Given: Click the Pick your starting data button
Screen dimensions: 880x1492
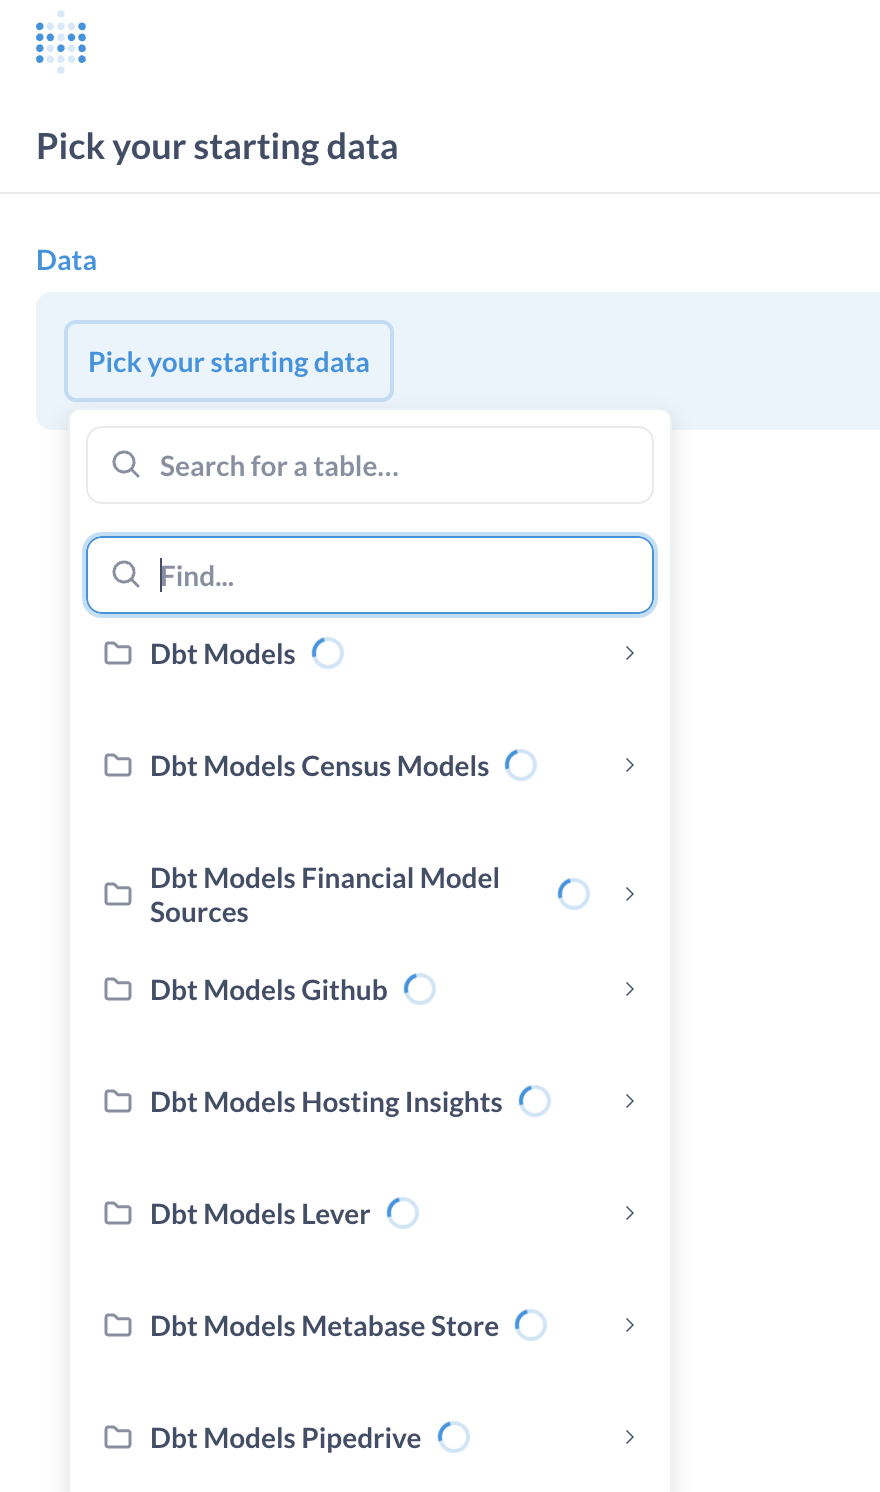Looking at the screenshot, I should click(228, 361).
